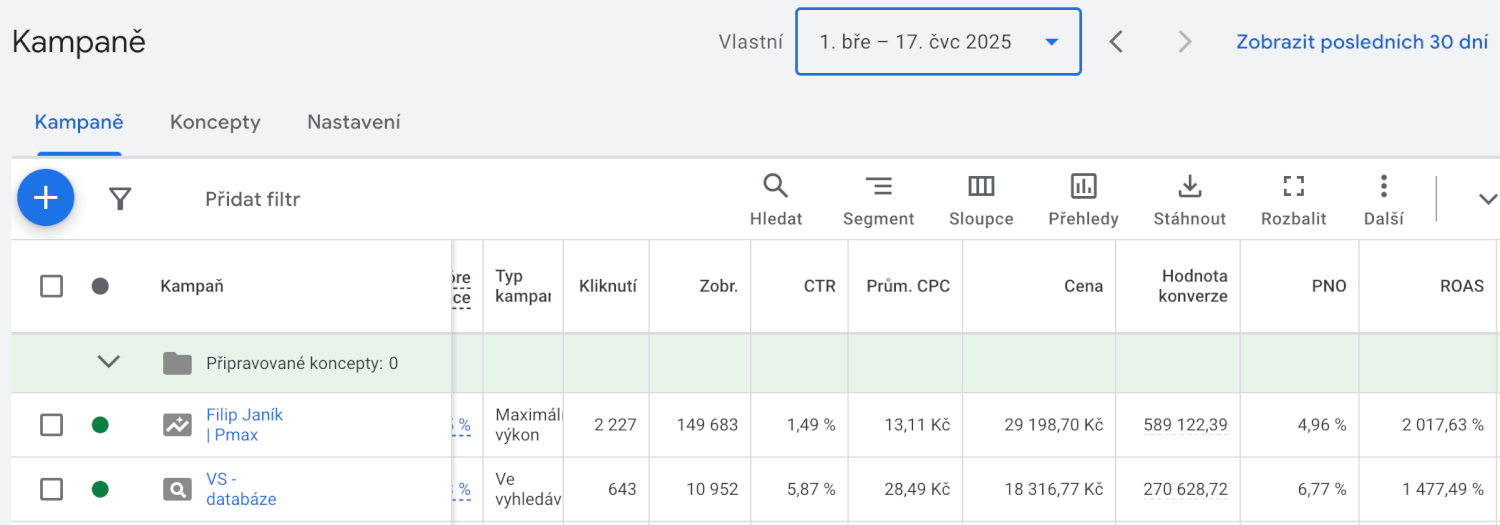This screenshot has height=525, width=1500.
Task: Open the Segment tool
Action: (878, 199)
